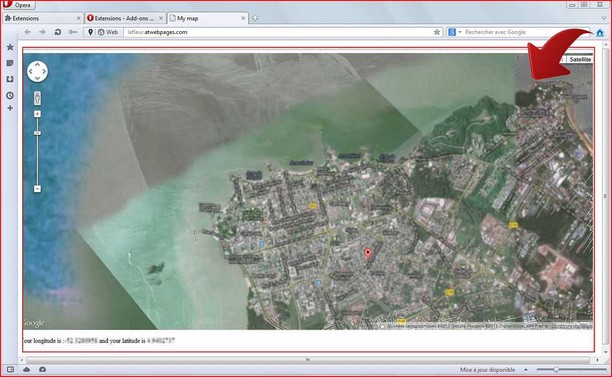612x377 pixels.
Task: Open the closed tabs chevron menu
Action: tap(604, 18)
